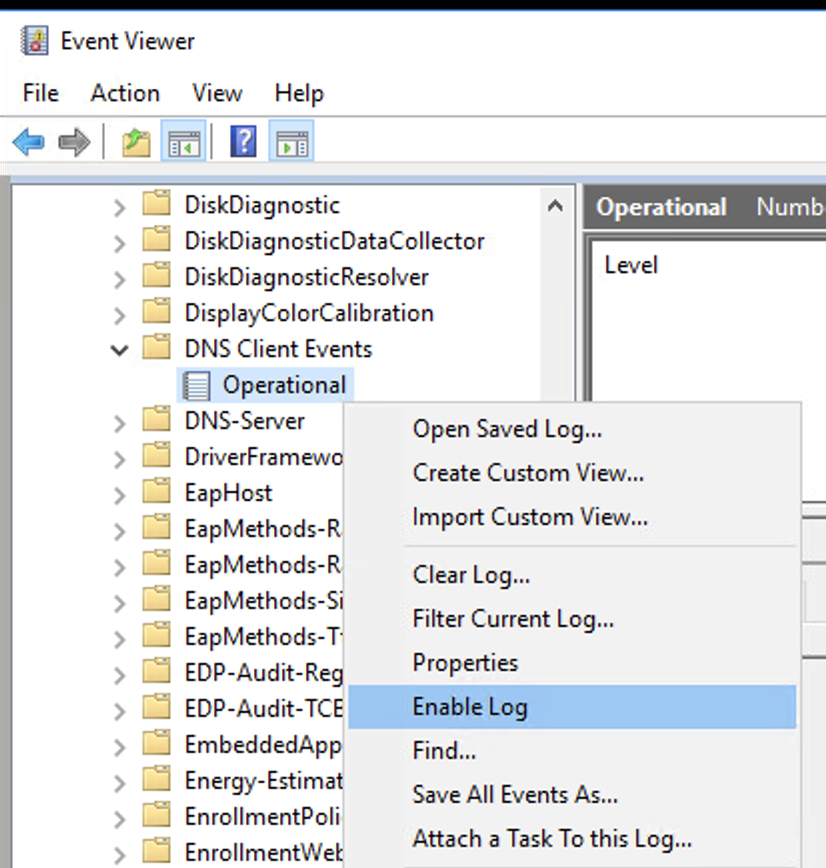
Task: Choose Save All Events As... entry
Action: [x=572, y=795]
